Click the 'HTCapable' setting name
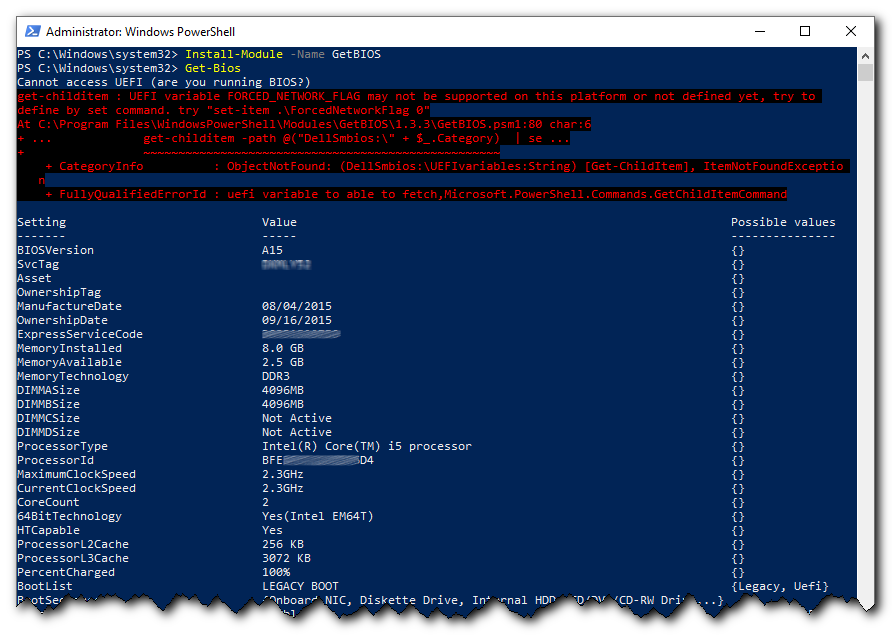The image size is (892, 636). coord(48,530)
